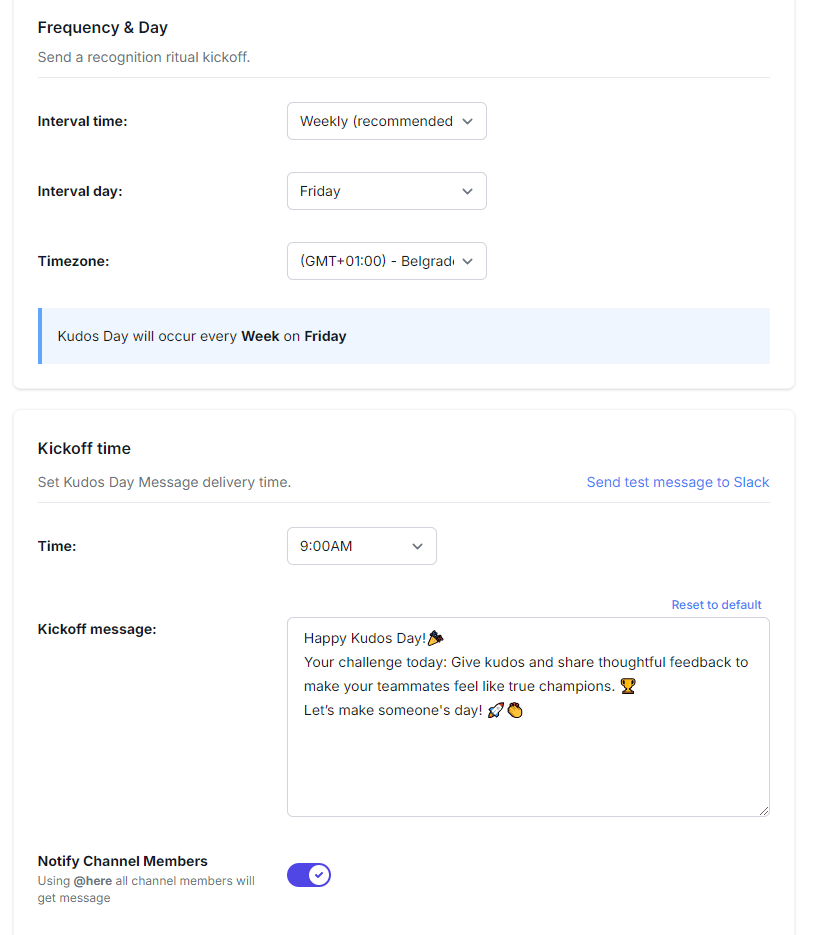
Task: Click the chevron arrow on the 9:00AM selector
Action: 418,546
